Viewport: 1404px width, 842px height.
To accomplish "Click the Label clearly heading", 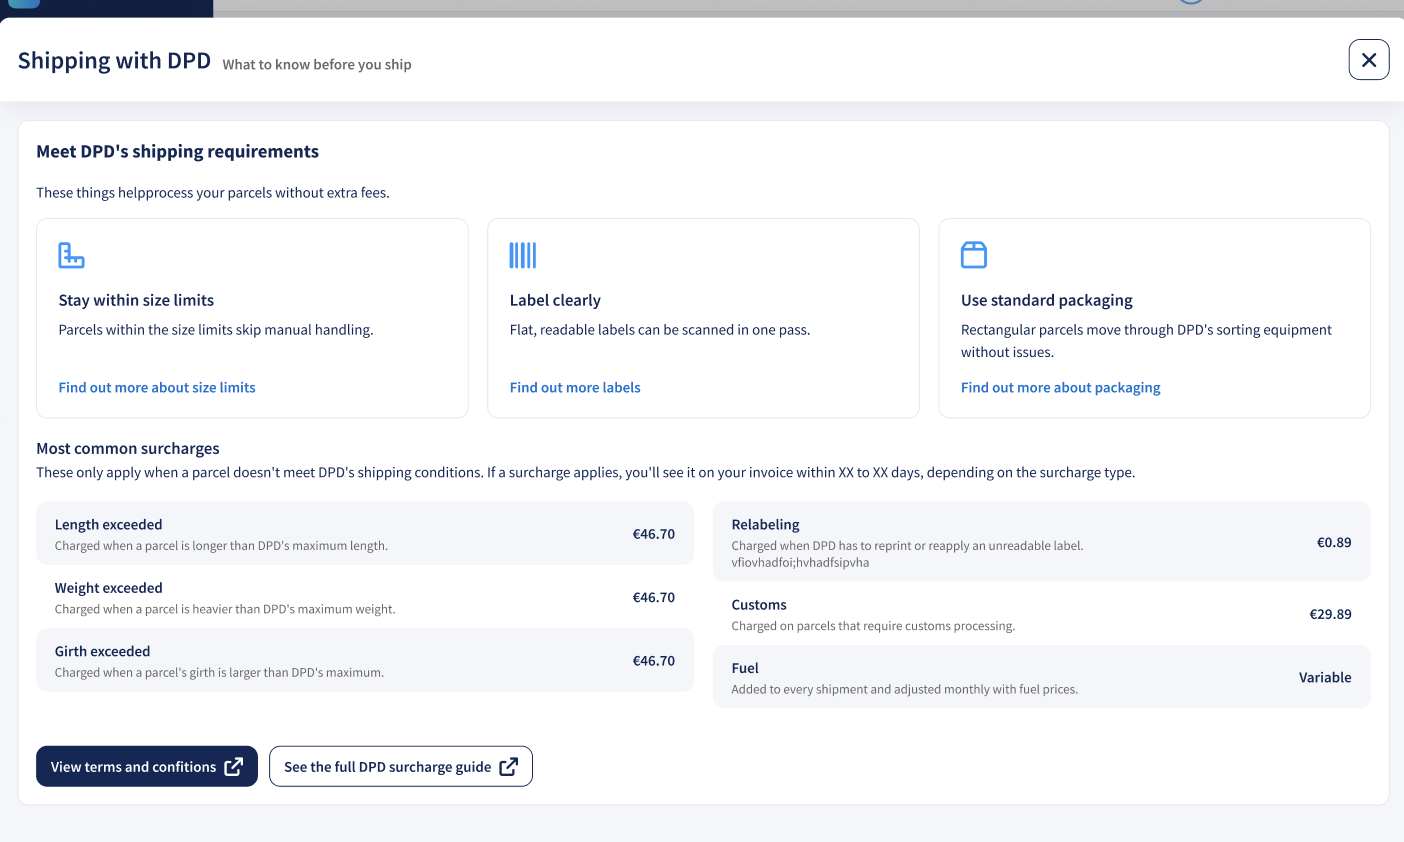I will click(x=555, y=300).
